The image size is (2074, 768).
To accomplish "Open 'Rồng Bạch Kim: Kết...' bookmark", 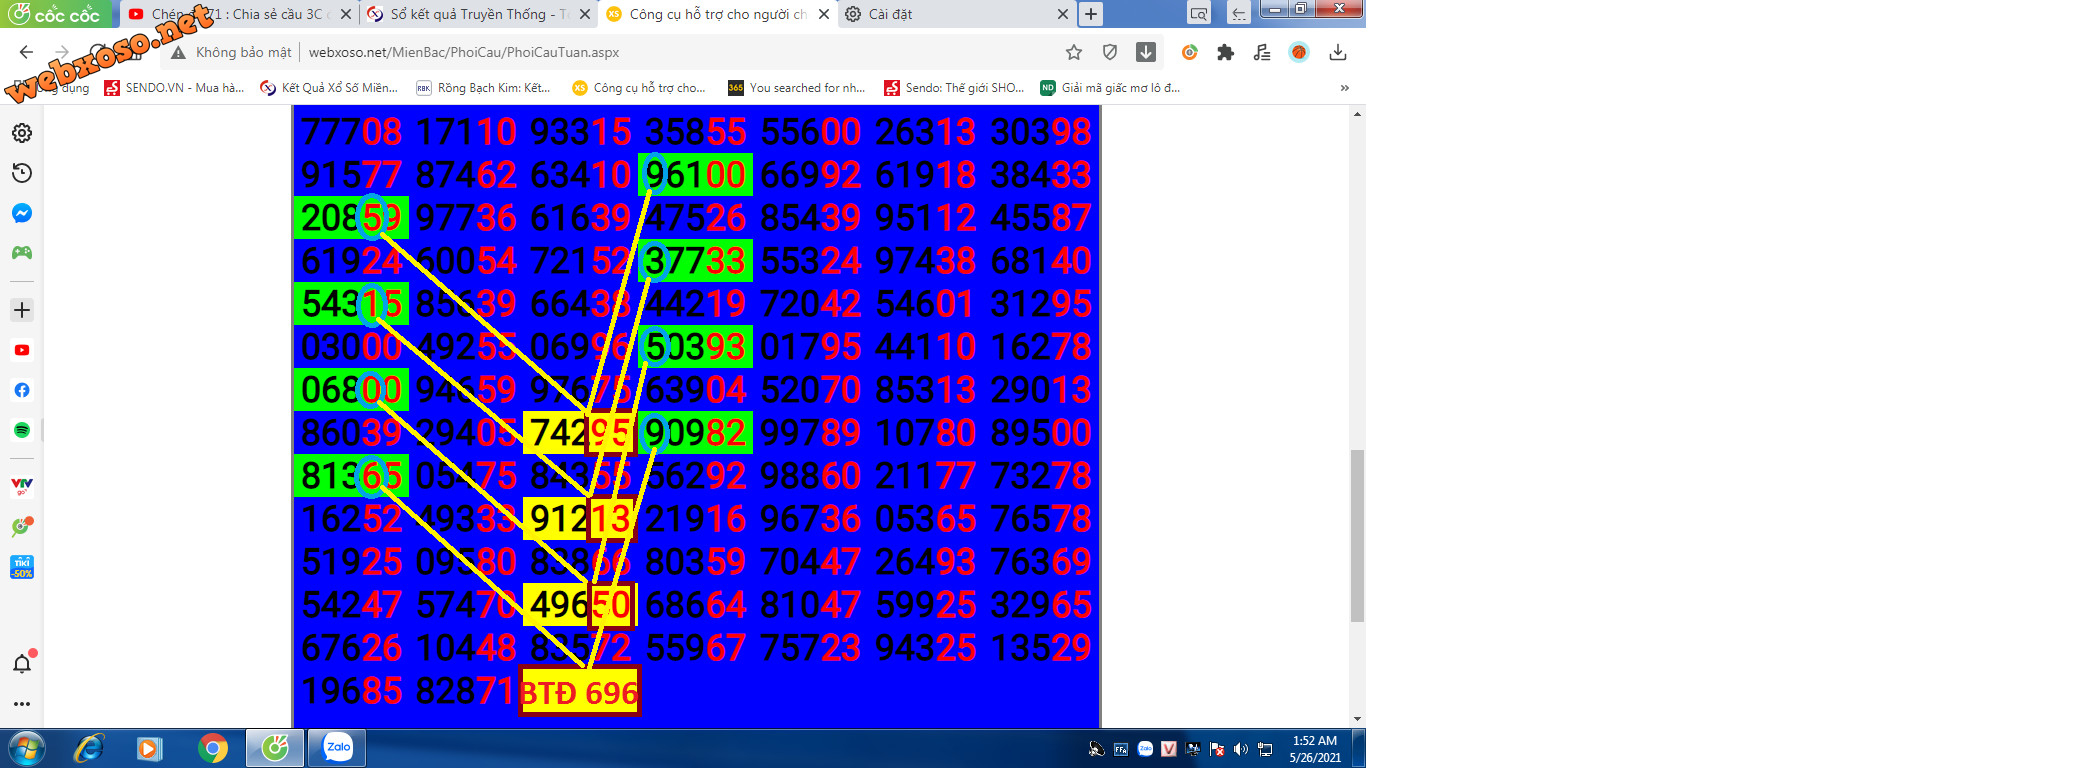I will tap(484, 88).
